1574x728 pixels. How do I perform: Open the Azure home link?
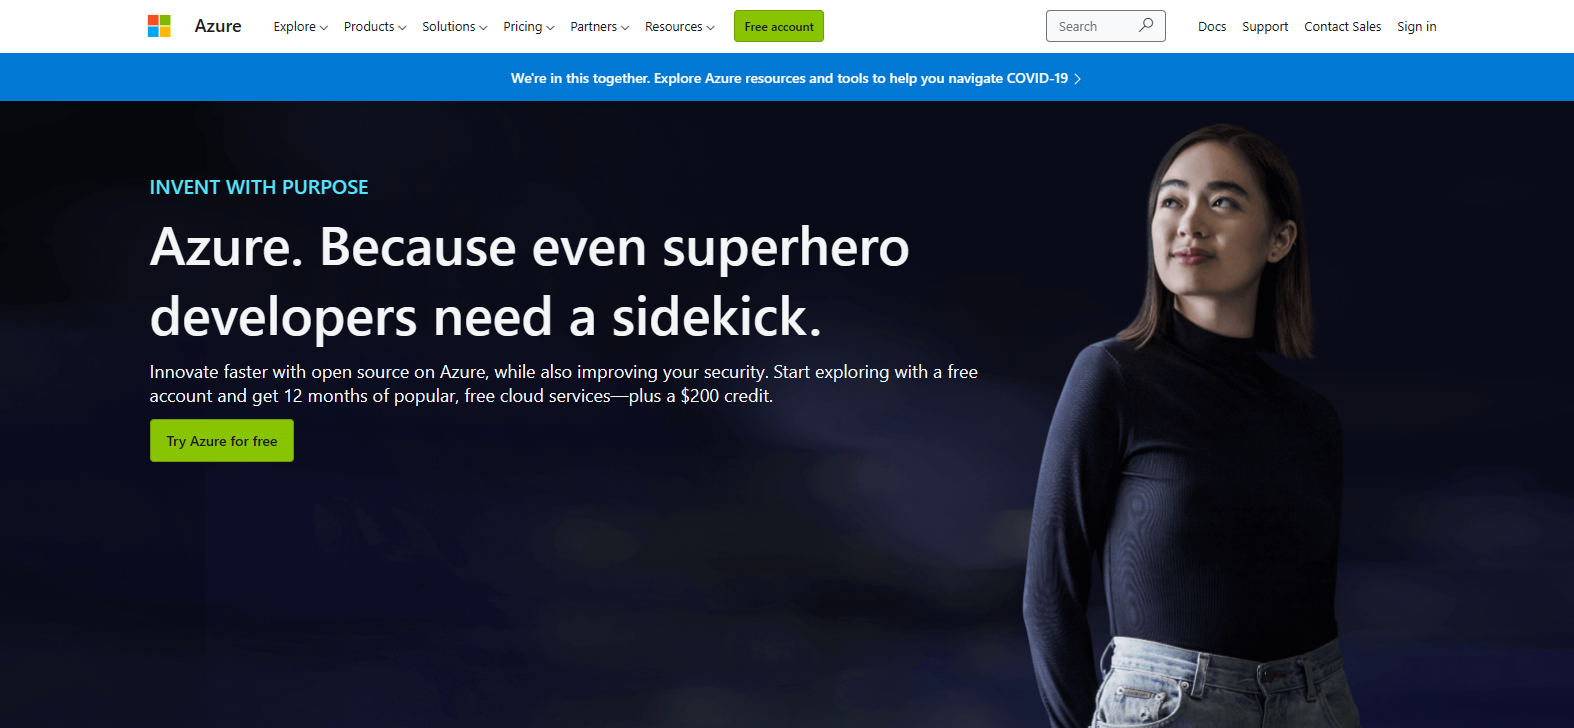(218, 26)
